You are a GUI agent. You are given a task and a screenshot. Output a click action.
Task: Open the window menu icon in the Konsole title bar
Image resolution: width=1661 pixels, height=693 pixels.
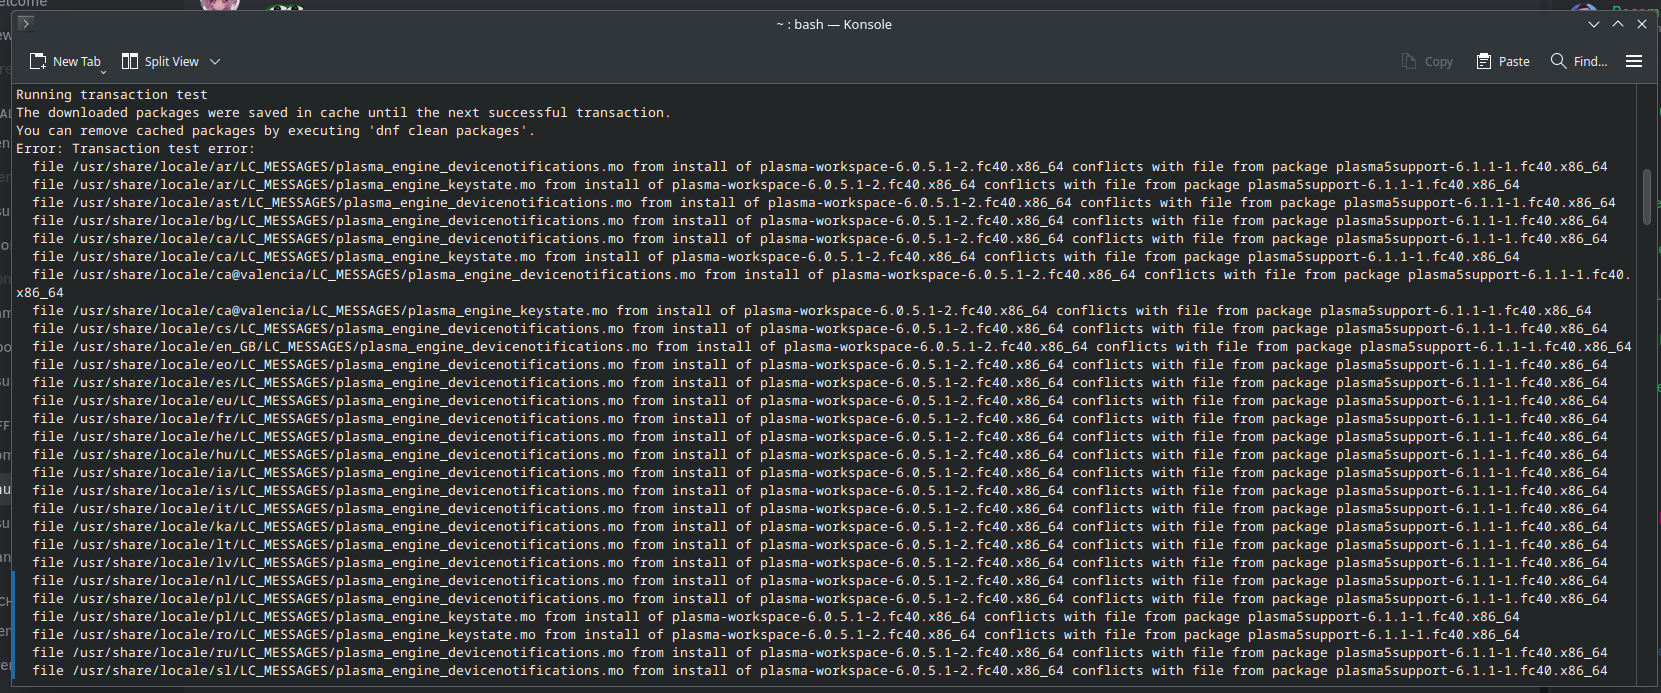coord(26,24)
